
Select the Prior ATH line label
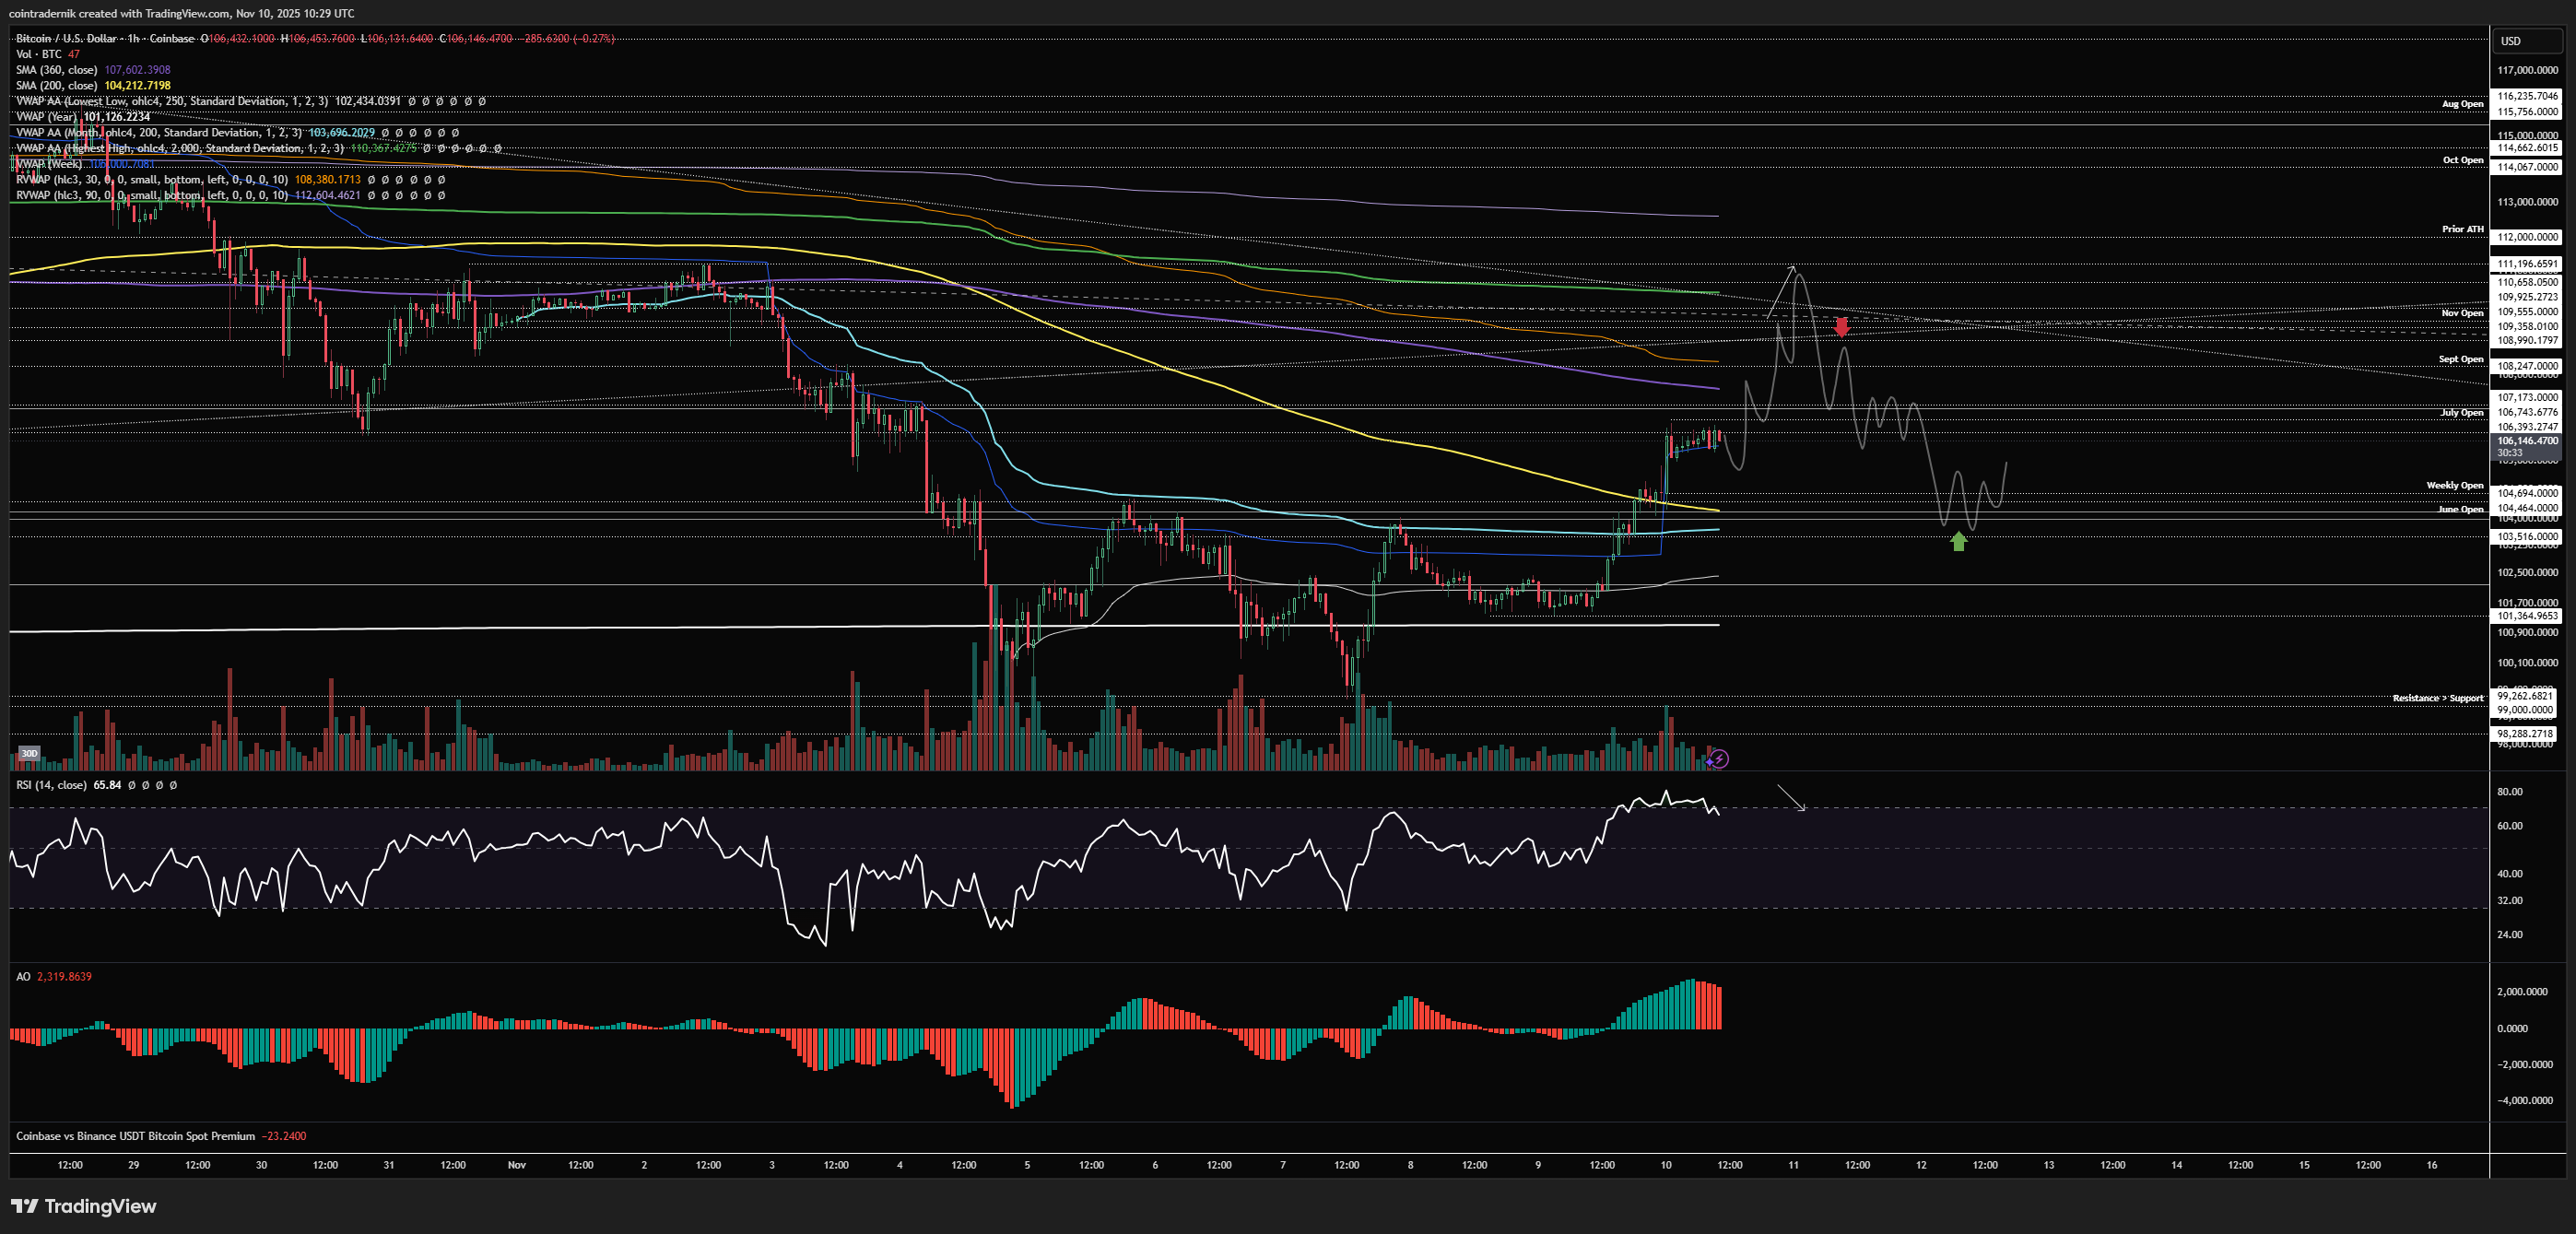click(x=2462, y=229)
